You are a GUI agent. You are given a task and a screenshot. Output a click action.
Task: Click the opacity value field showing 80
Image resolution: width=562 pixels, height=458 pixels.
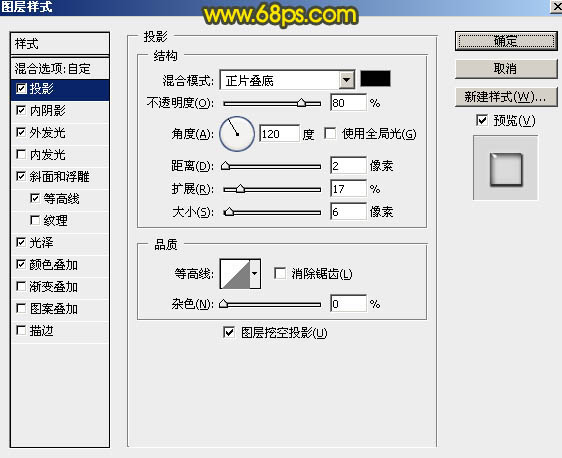click(x=348, y=103)
